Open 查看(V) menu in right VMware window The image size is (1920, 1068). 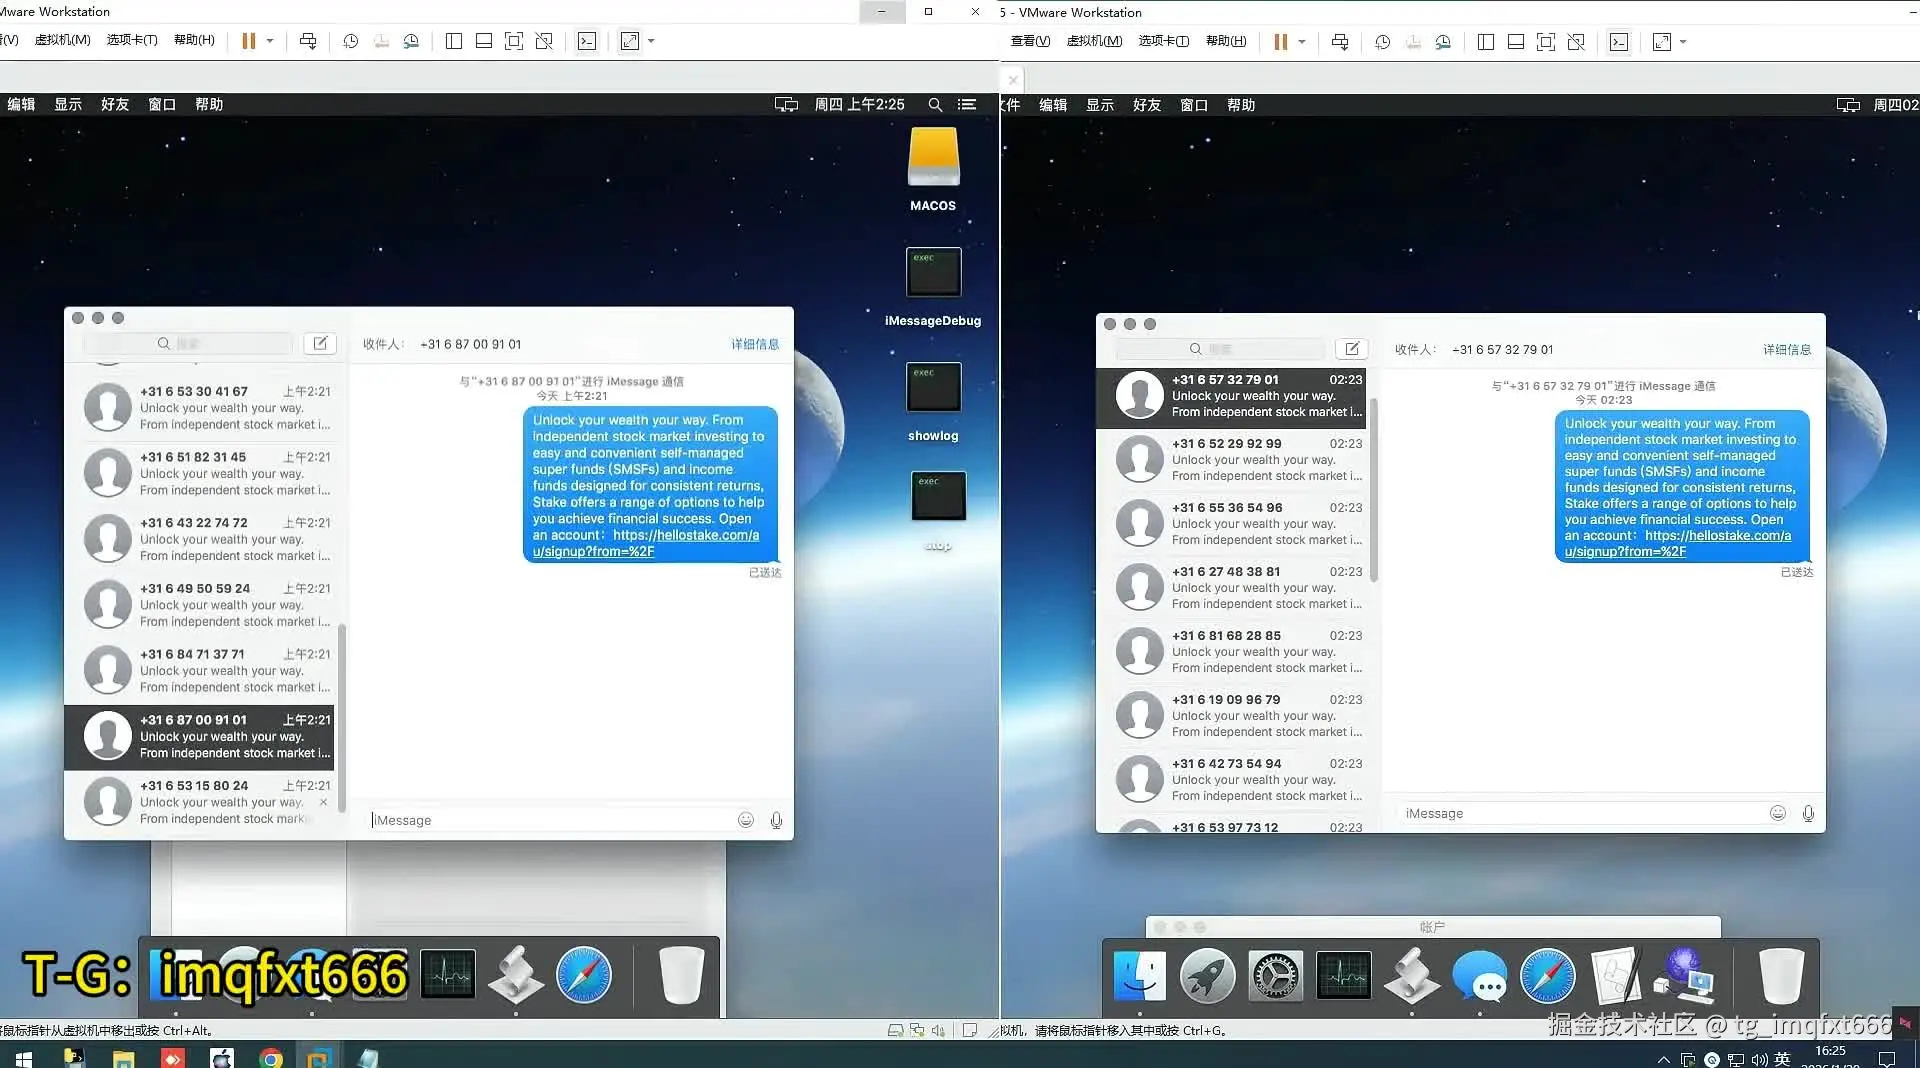pos(1030,41)
